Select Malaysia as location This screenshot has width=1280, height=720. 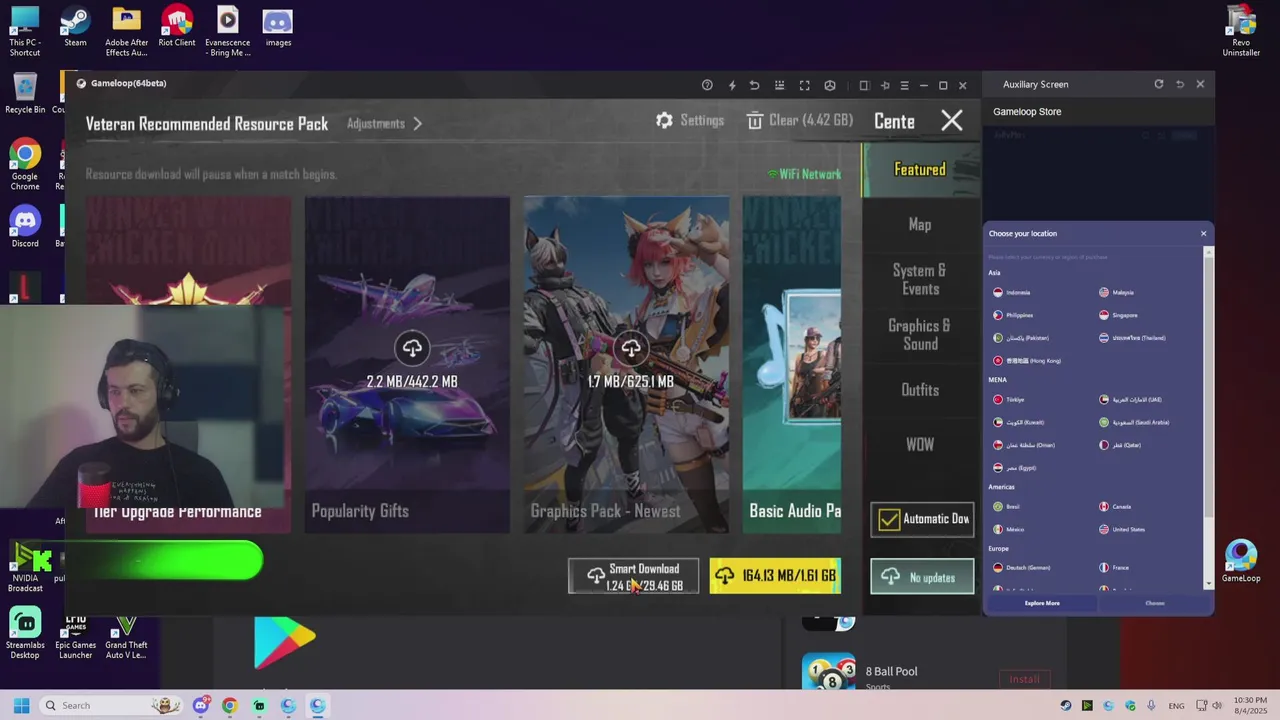click(x=1116, y=292)
